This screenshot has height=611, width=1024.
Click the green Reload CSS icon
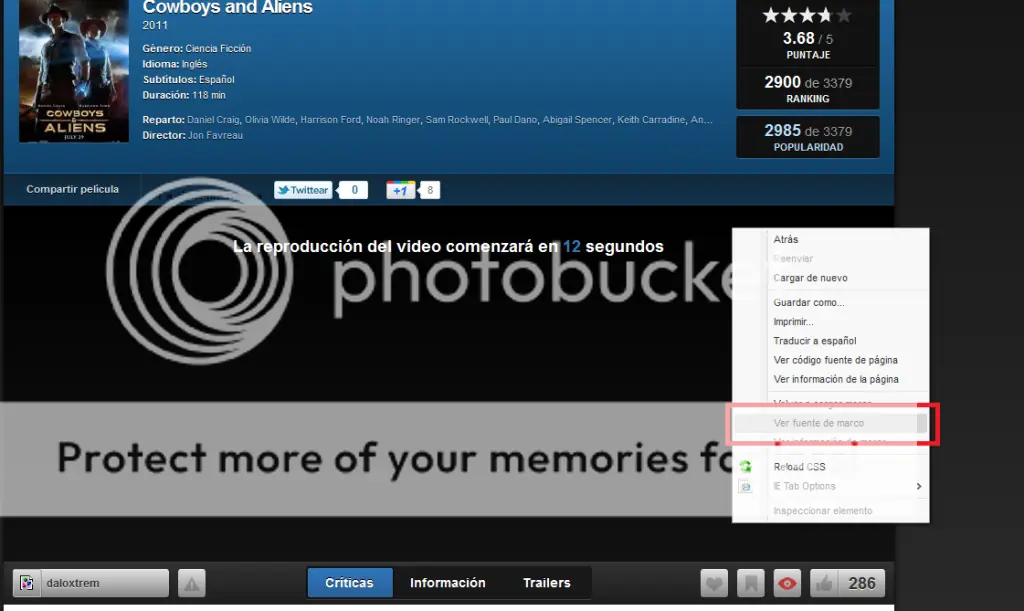745,467
